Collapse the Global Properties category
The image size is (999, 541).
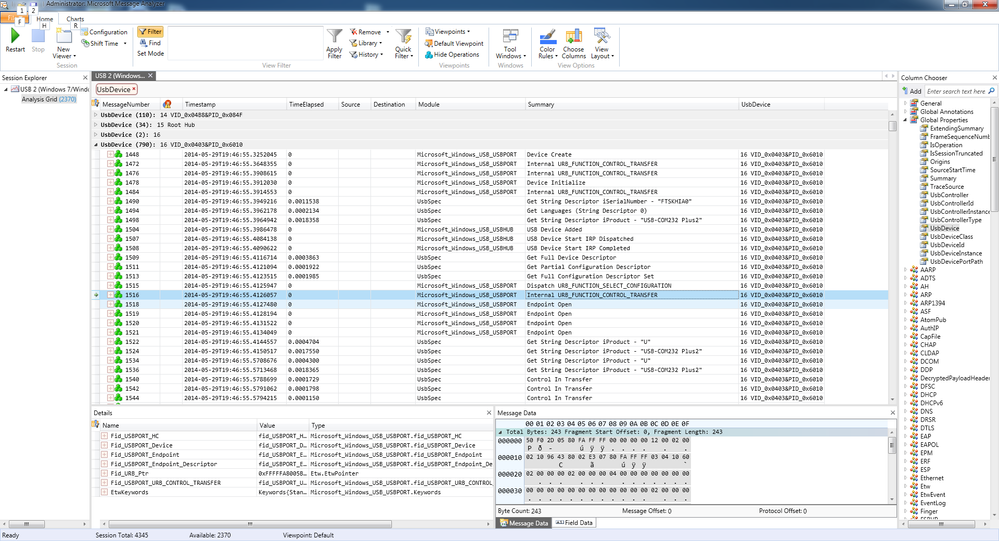coord(905,120)
